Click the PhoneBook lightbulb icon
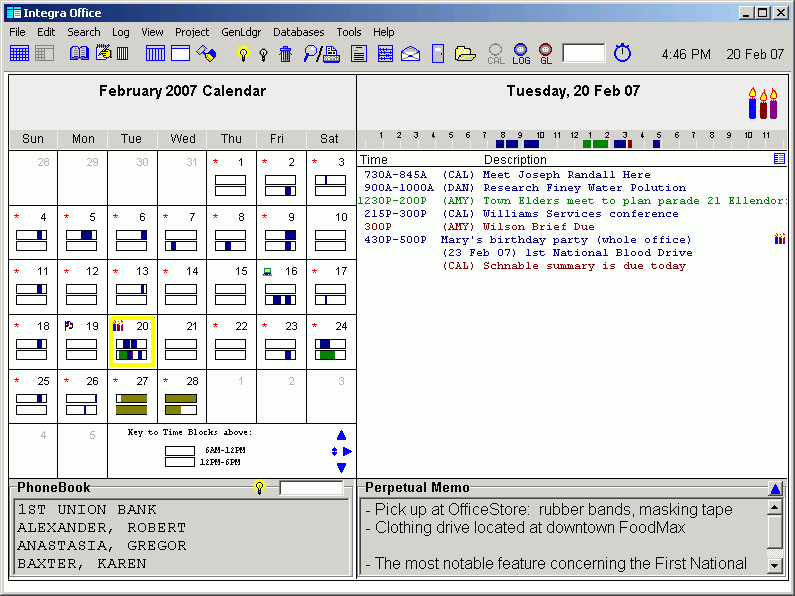 (x=259, y=488)
